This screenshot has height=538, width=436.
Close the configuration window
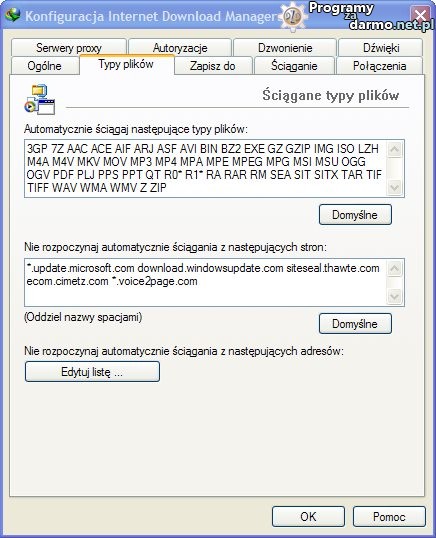pos(420,15)
